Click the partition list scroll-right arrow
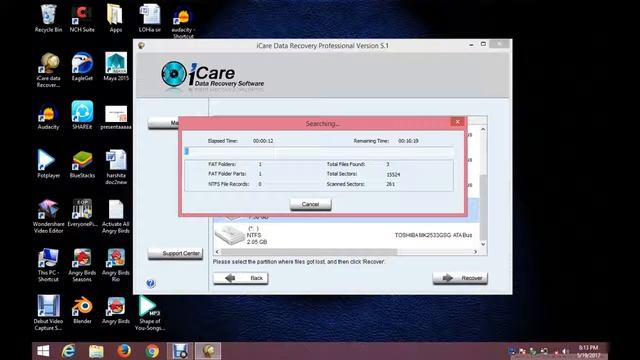This screenshot has width=640, height=360. coord(475,252)
